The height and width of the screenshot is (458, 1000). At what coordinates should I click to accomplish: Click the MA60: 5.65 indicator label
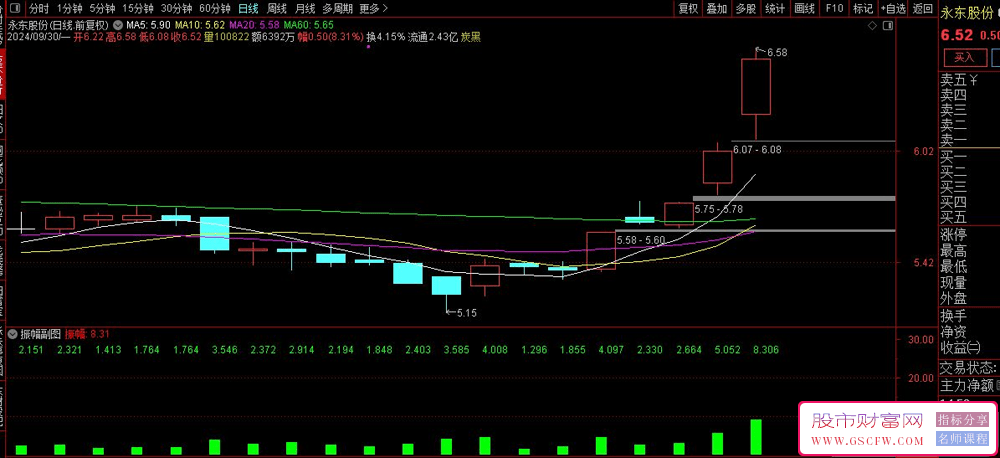point(309,26)
